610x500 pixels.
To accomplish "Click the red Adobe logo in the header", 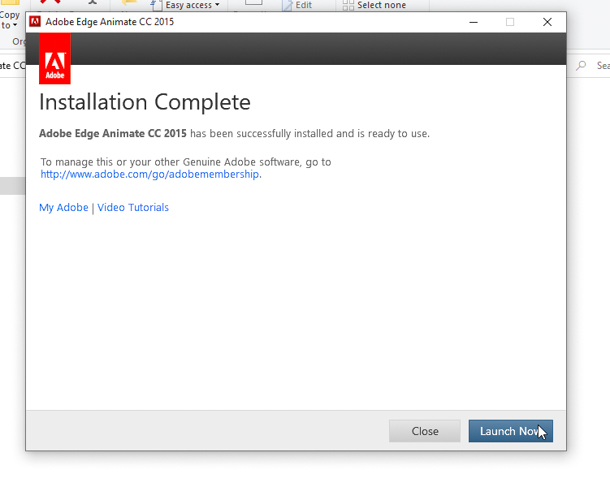I will (55, 59).
